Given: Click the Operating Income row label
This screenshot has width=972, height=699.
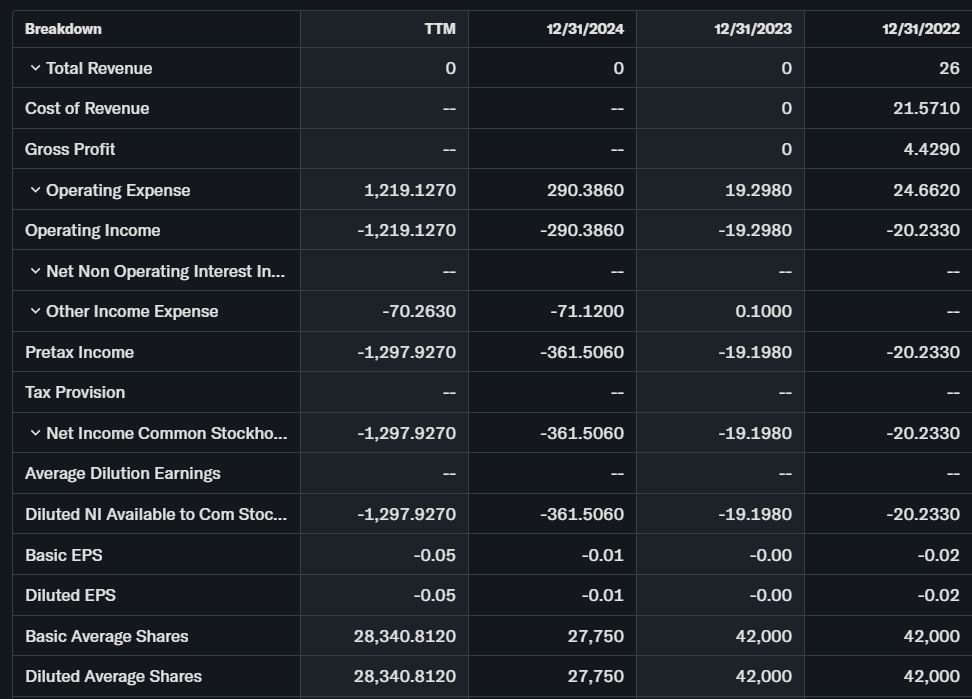Looking at the screenshot, I should click(92, 230).
